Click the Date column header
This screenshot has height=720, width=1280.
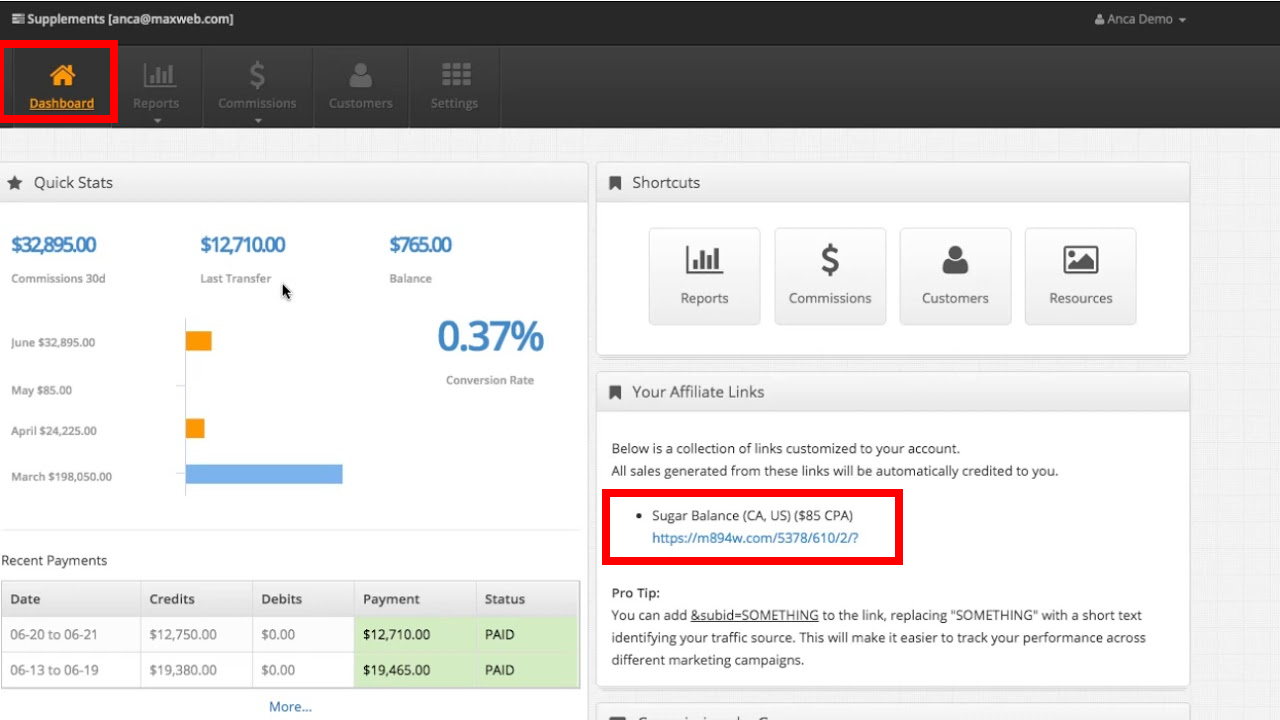coord(71,599)
